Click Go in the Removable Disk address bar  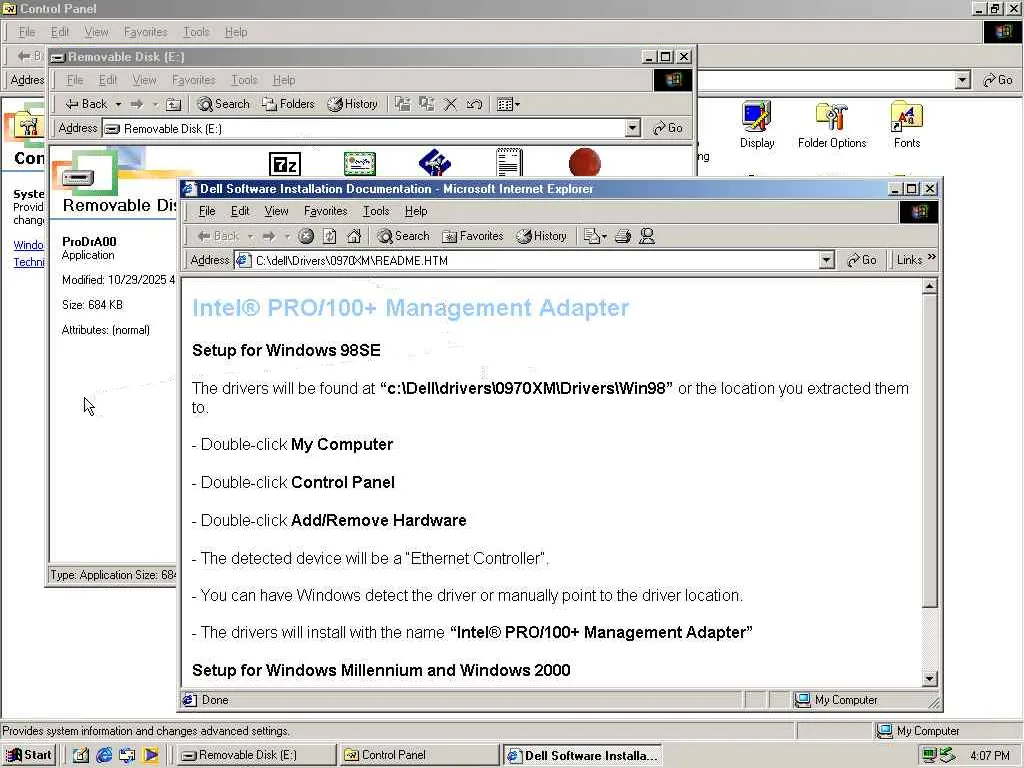tap(668, 128)
